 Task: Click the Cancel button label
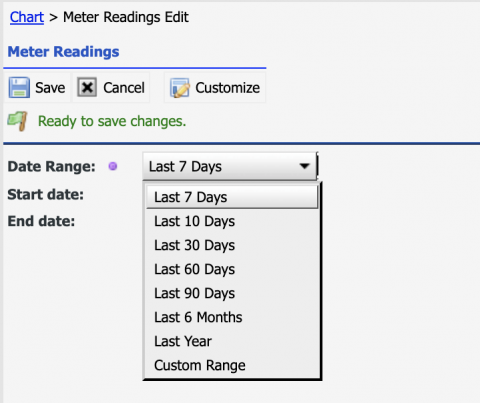click(124, 88)
